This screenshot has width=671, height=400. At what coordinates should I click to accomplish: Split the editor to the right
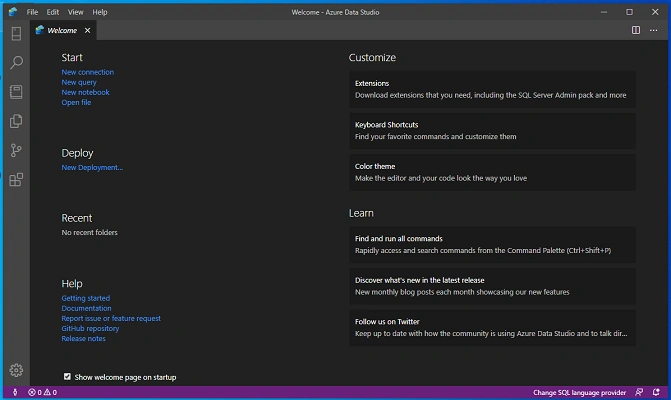click(636, 30)
